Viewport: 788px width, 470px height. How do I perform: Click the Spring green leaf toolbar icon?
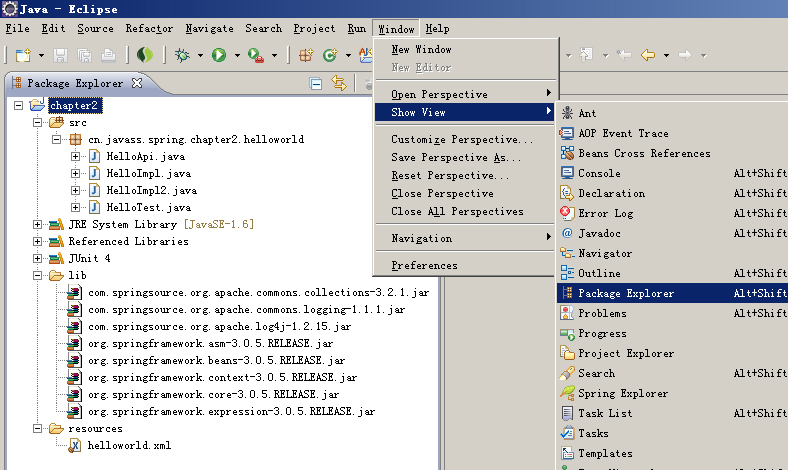coord(145,55)
